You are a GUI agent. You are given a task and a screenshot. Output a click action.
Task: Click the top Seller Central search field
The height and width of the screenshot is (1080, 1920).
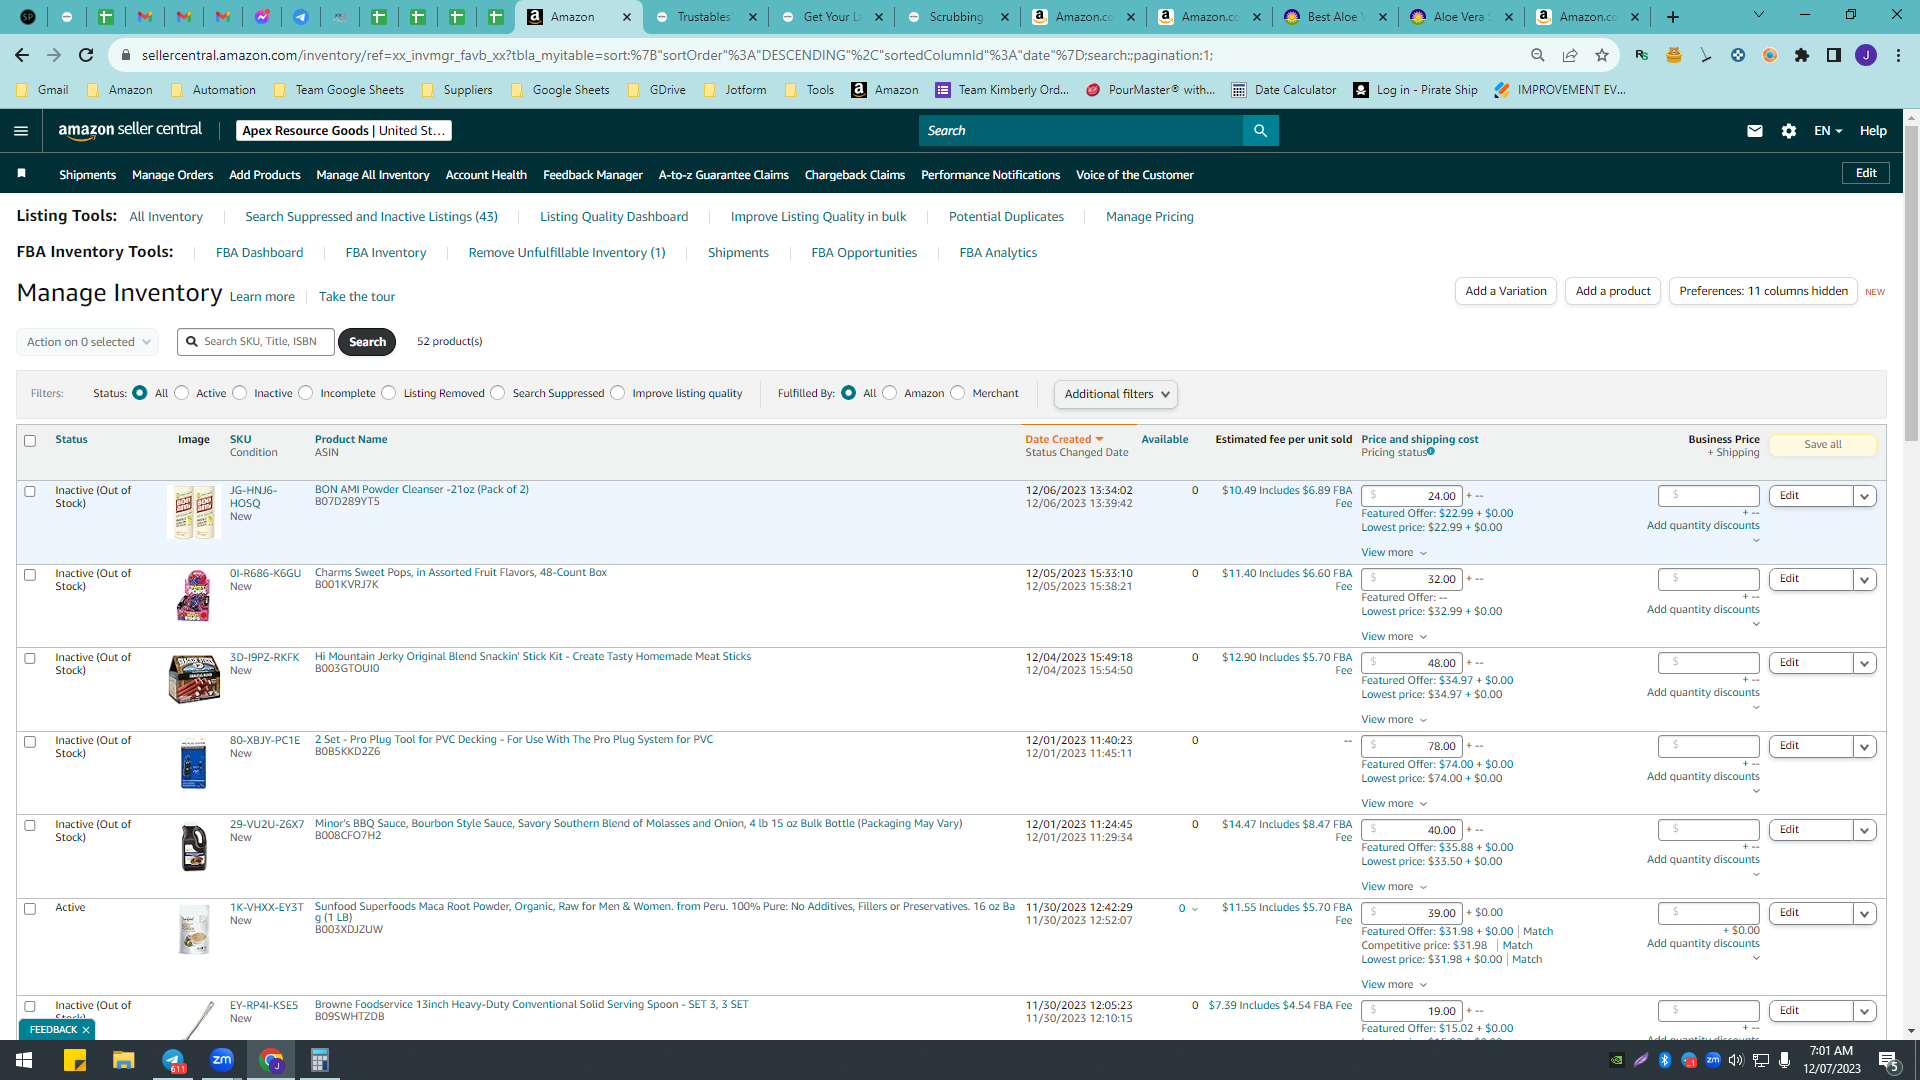tap(1081, 131)
